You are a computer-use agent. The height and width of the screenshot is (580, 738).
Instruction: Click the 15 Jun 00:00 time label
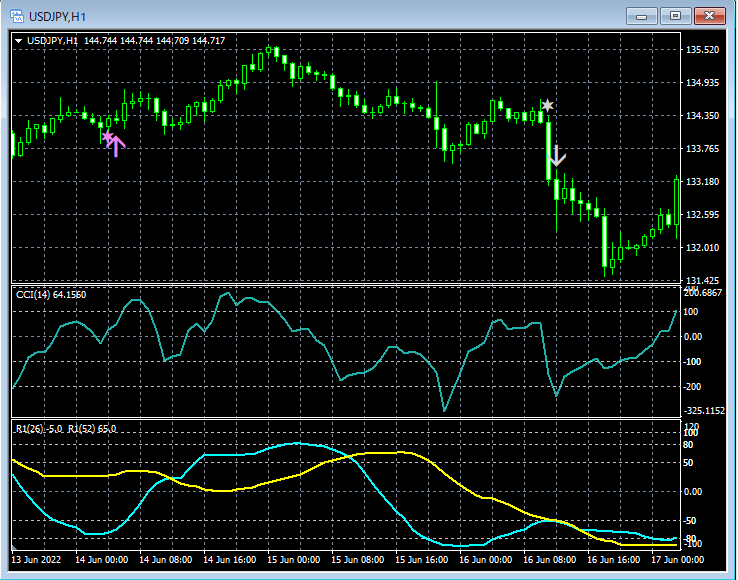(294, 559)
